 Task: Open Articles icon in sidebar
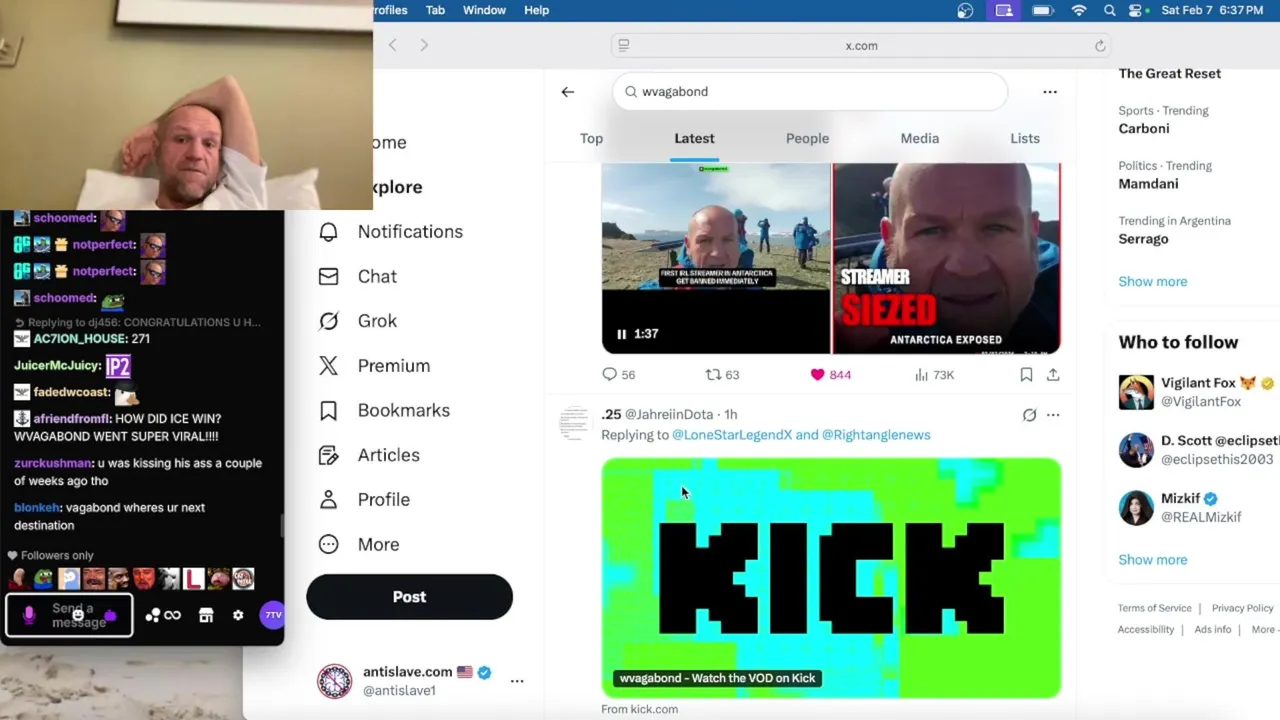328,455
